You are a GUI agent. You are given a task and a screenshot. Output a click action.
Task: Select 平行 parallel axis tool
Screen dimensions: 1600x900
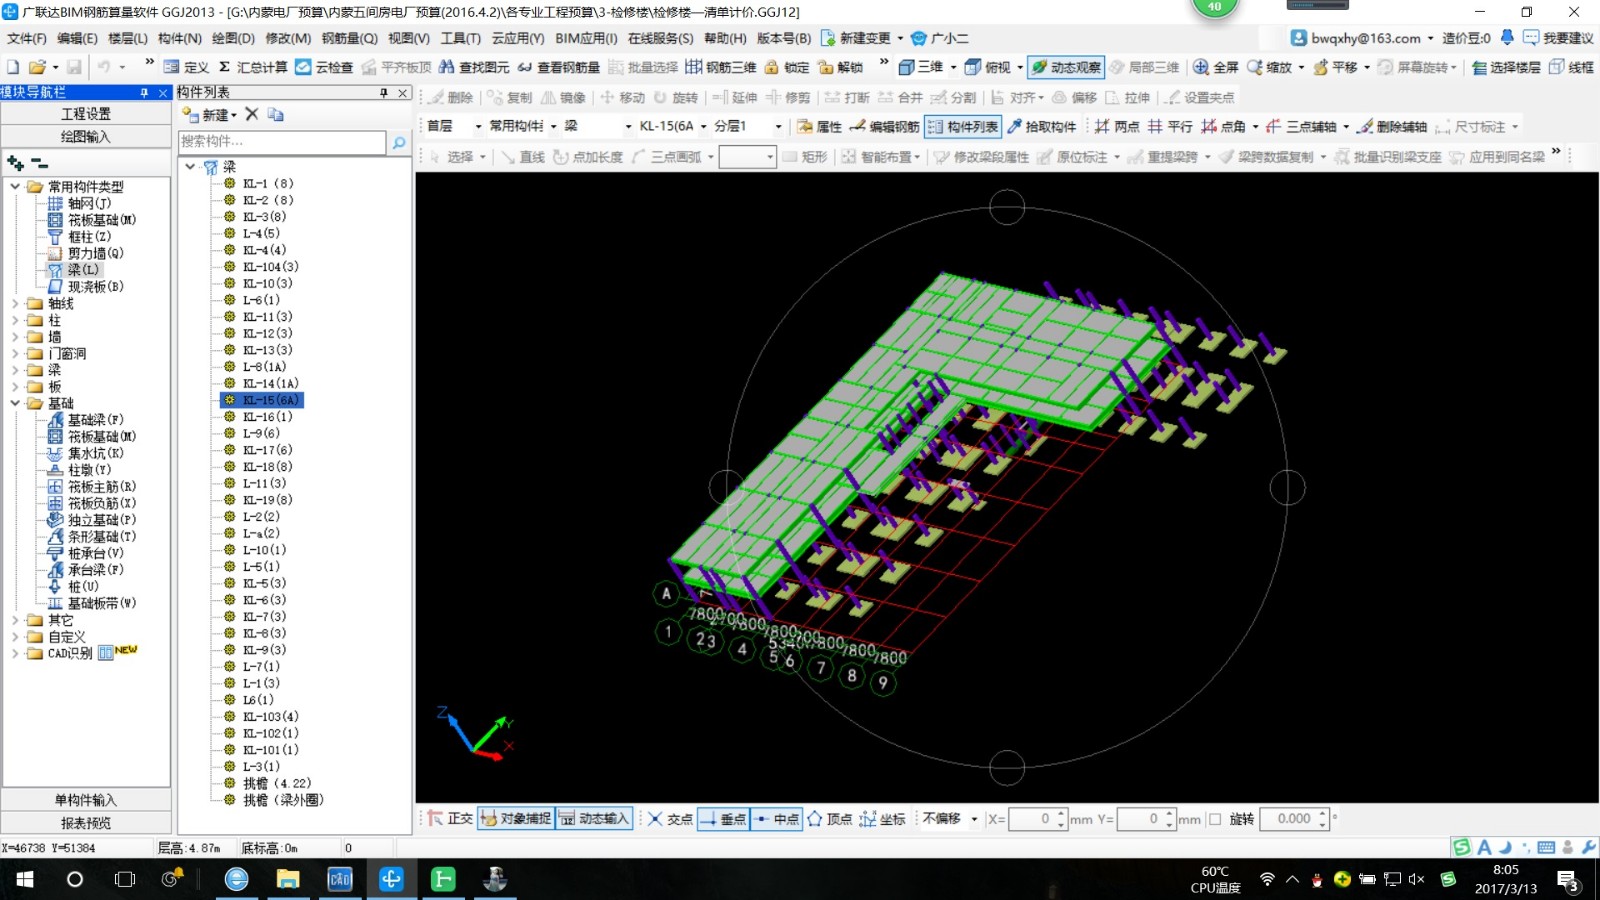point(1170,127)
